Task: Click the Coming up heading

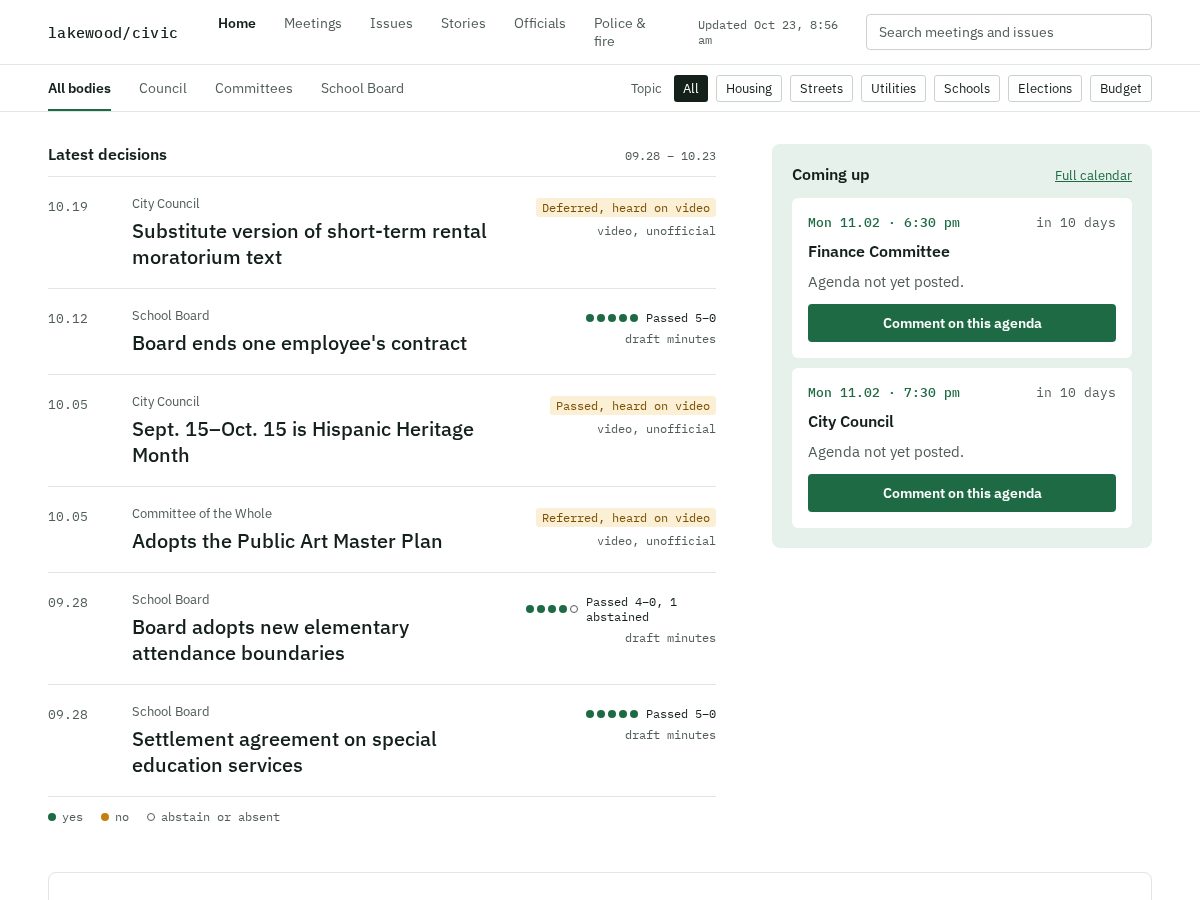Action: point(831,175)
